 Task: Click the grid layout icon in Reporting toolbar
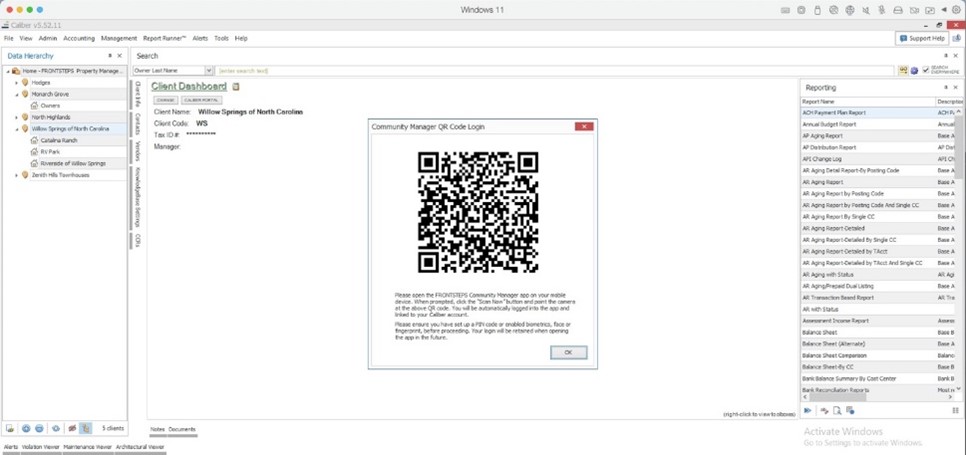tap(956, 410)
